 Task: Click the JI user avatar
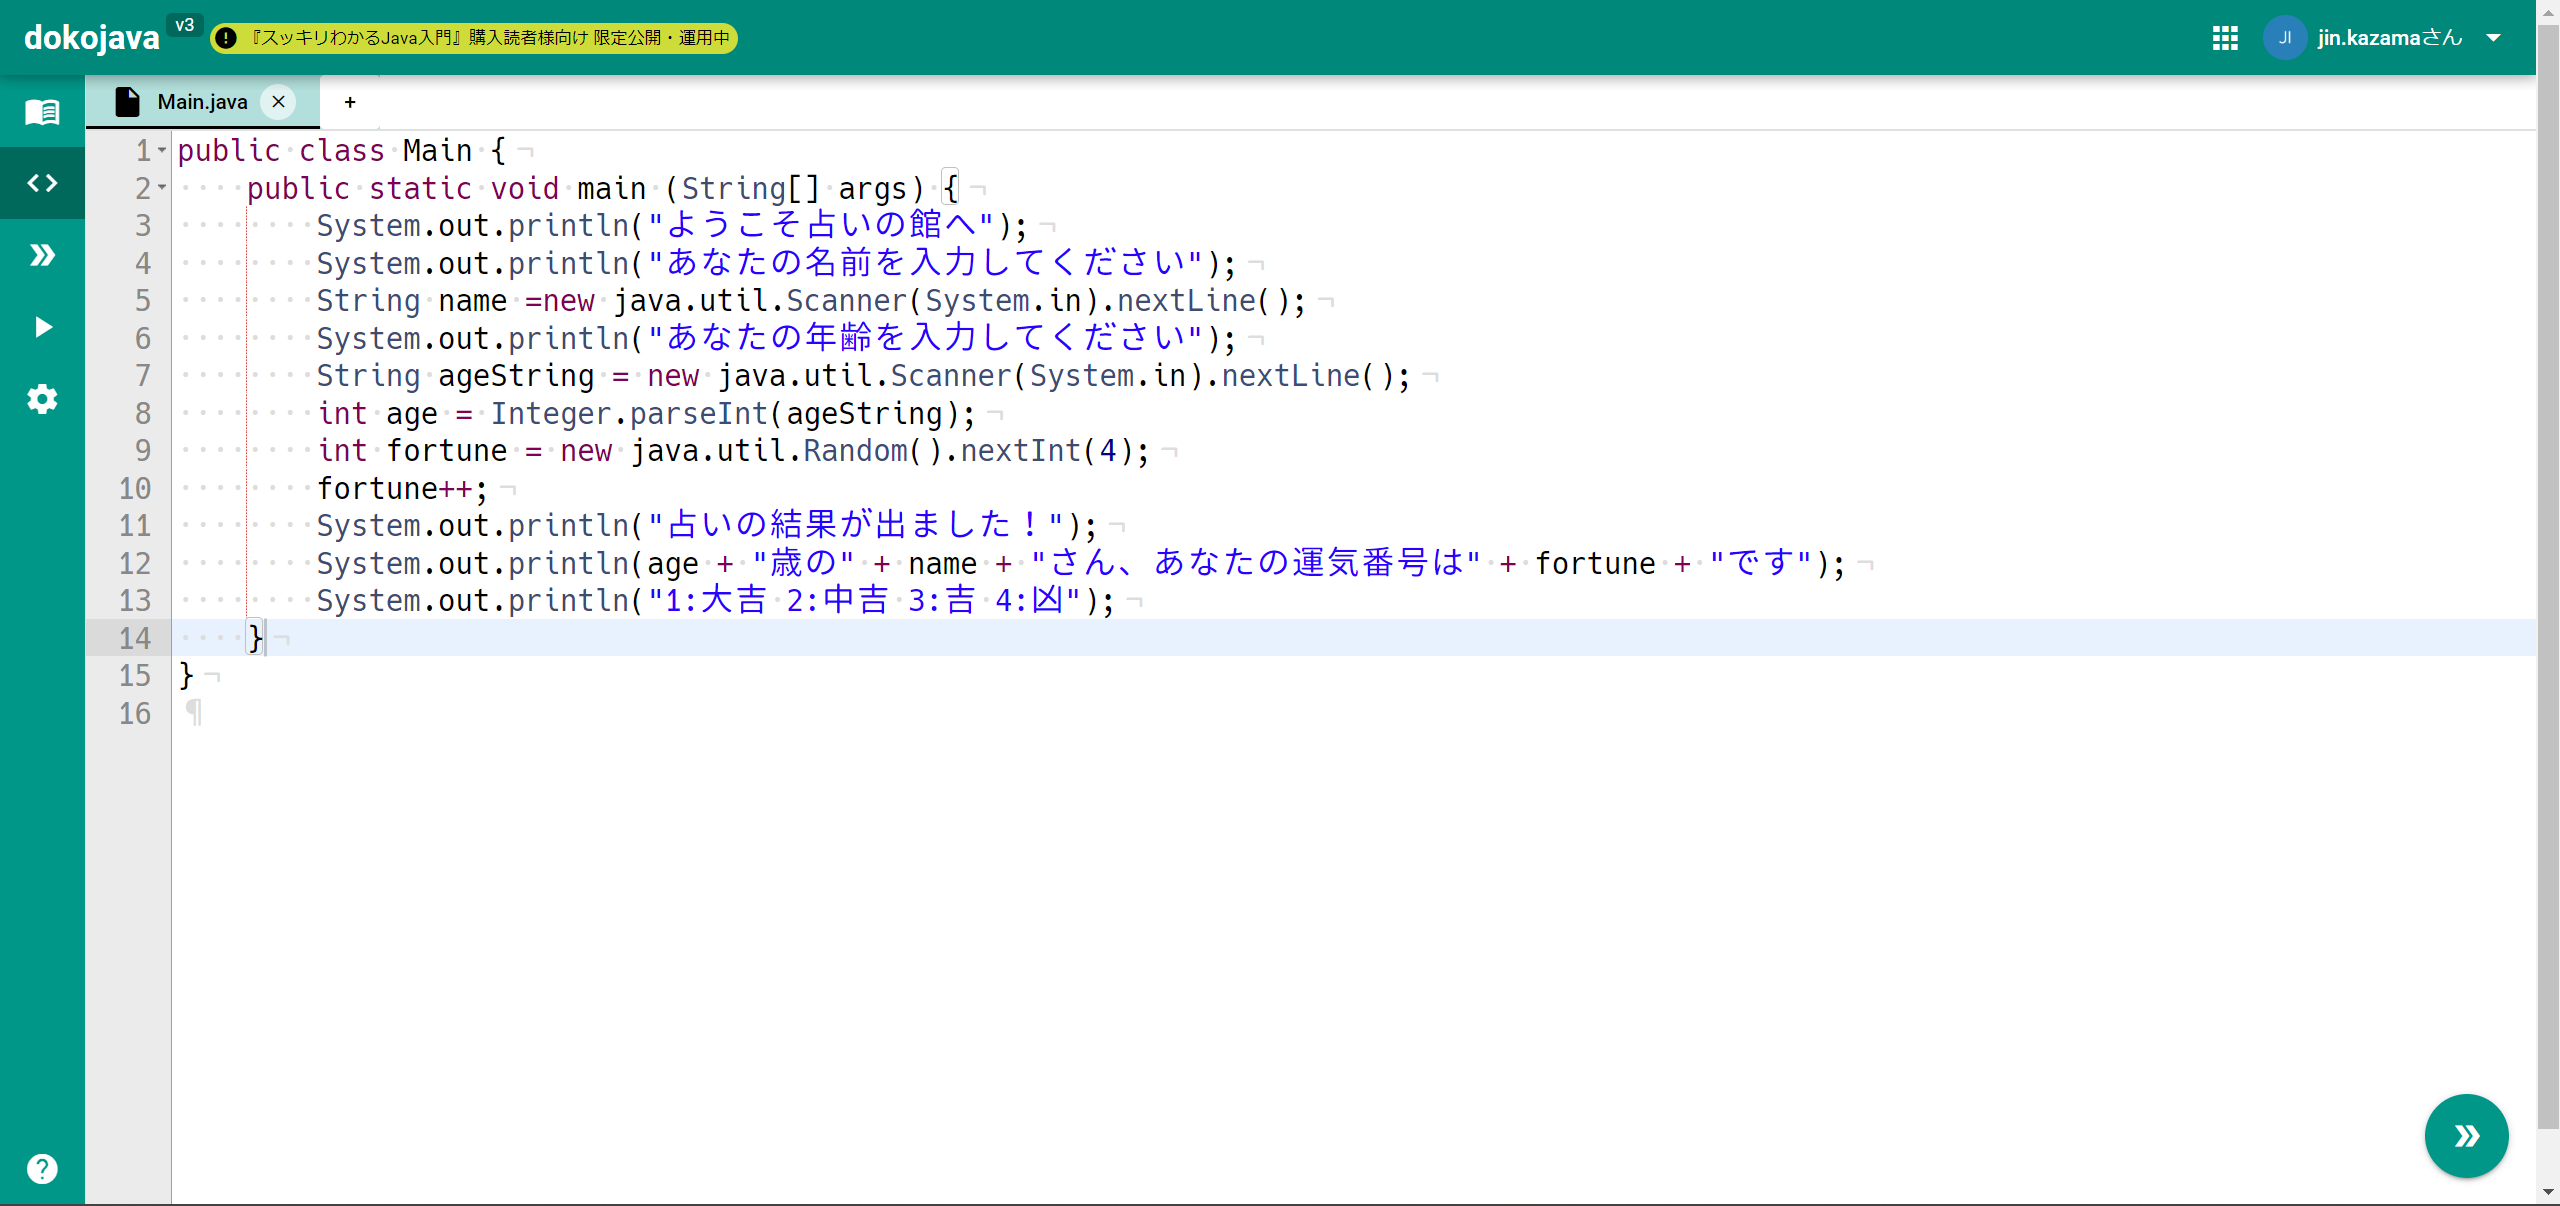point(2284,38)
